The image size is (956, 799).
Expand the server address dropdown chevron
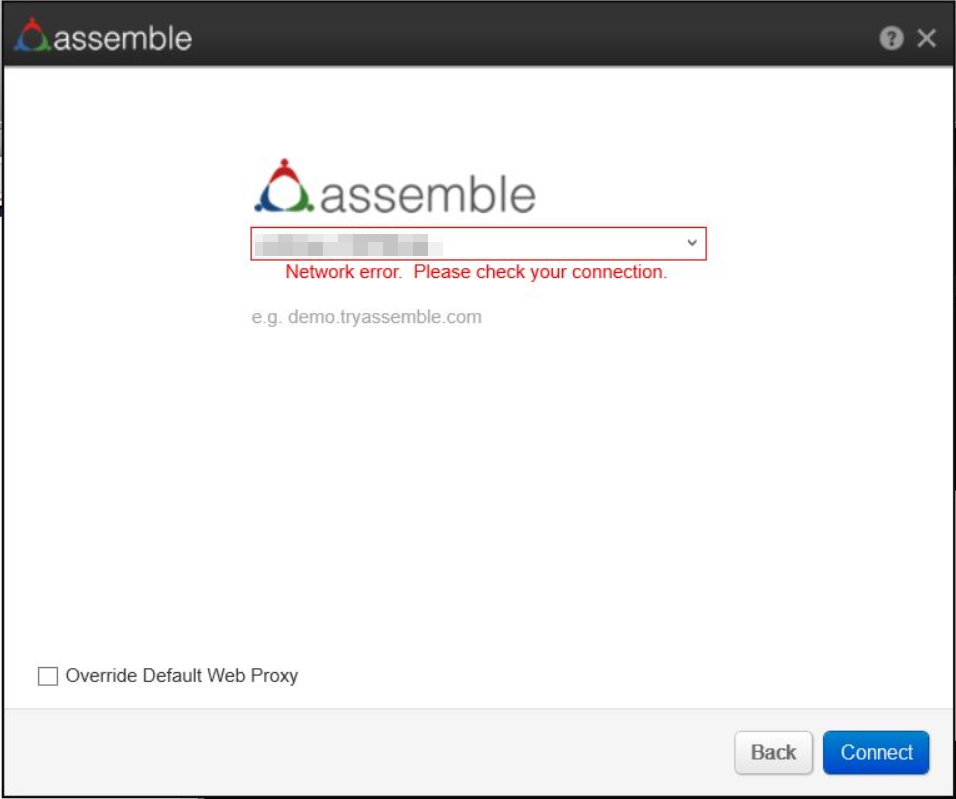[x=691, y=243]
